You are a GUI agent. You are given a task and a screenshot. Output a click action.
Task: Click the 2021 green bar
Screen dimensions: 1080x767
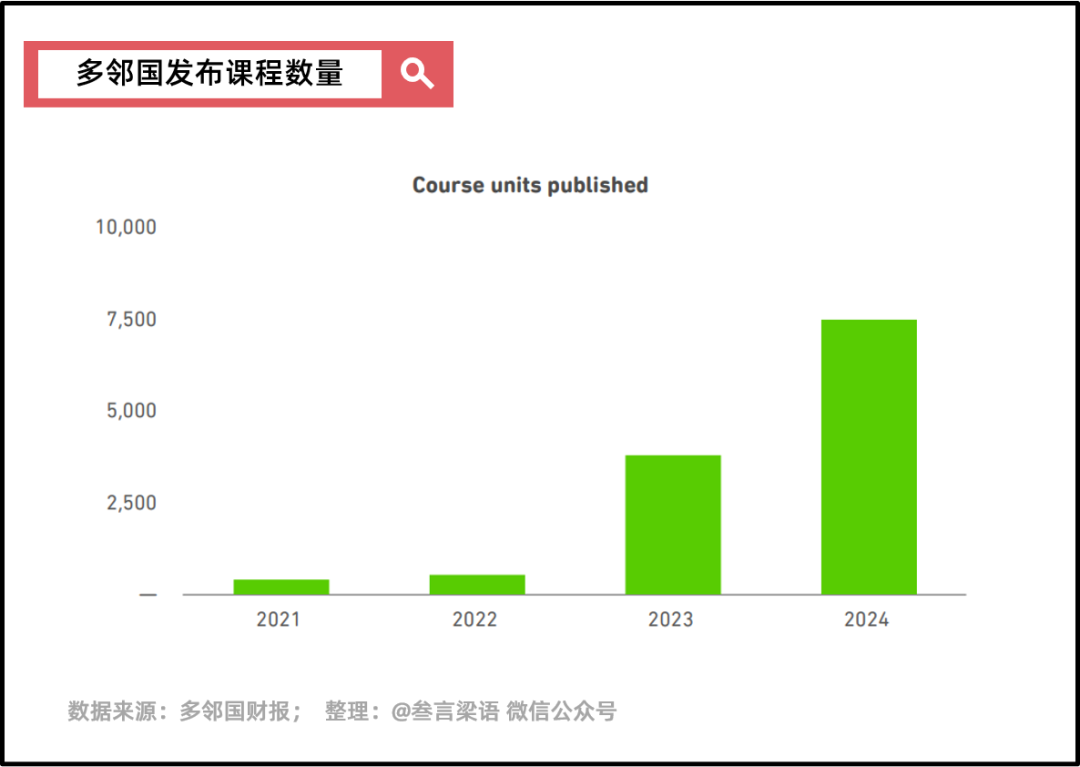coord(281,587)
